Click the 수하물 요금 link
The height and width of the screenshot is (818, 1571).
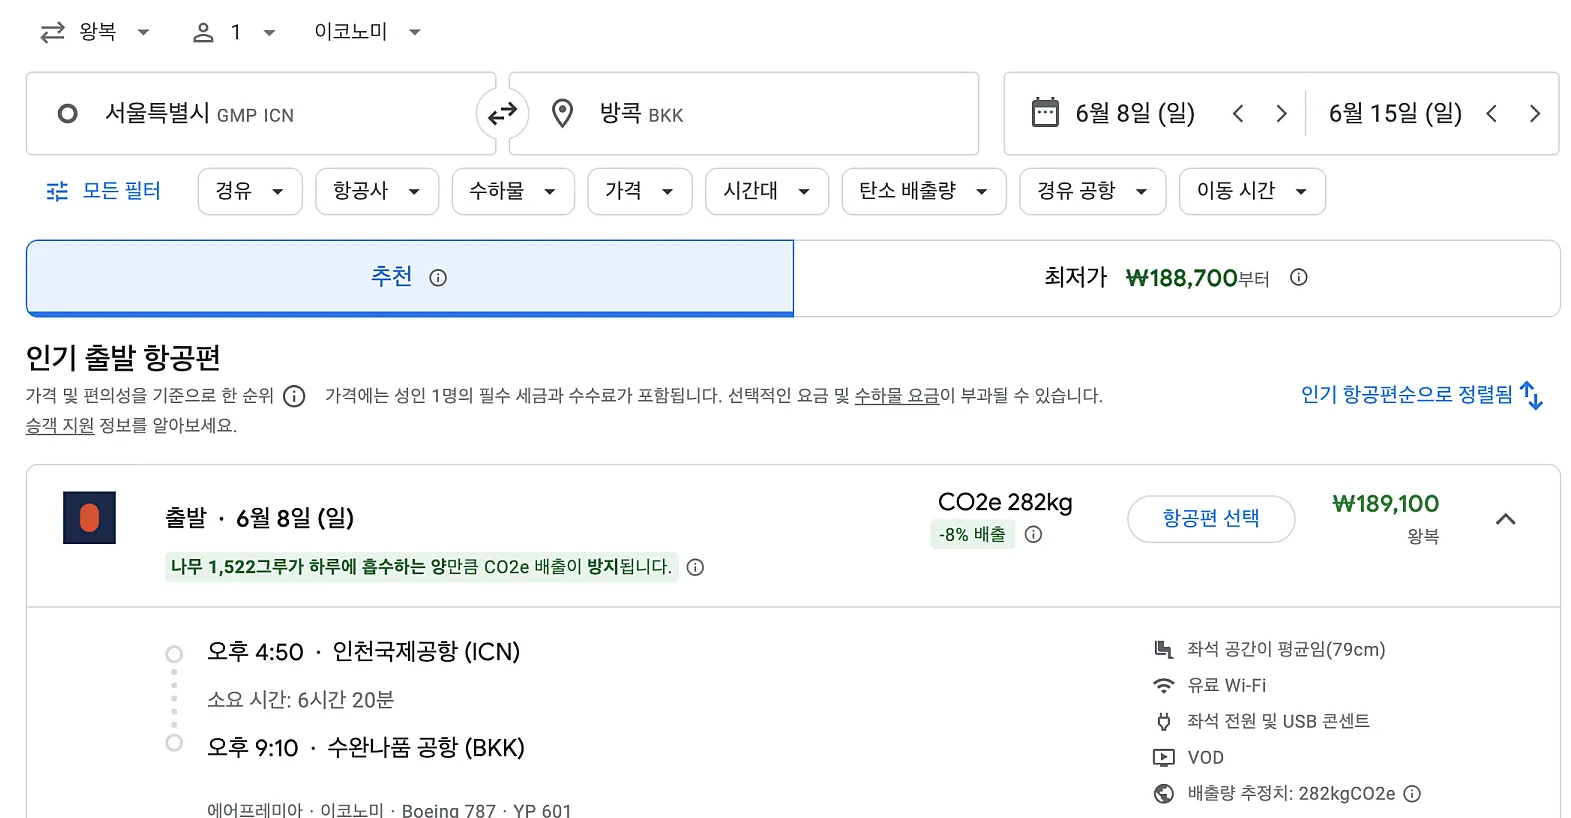point(896,396)
